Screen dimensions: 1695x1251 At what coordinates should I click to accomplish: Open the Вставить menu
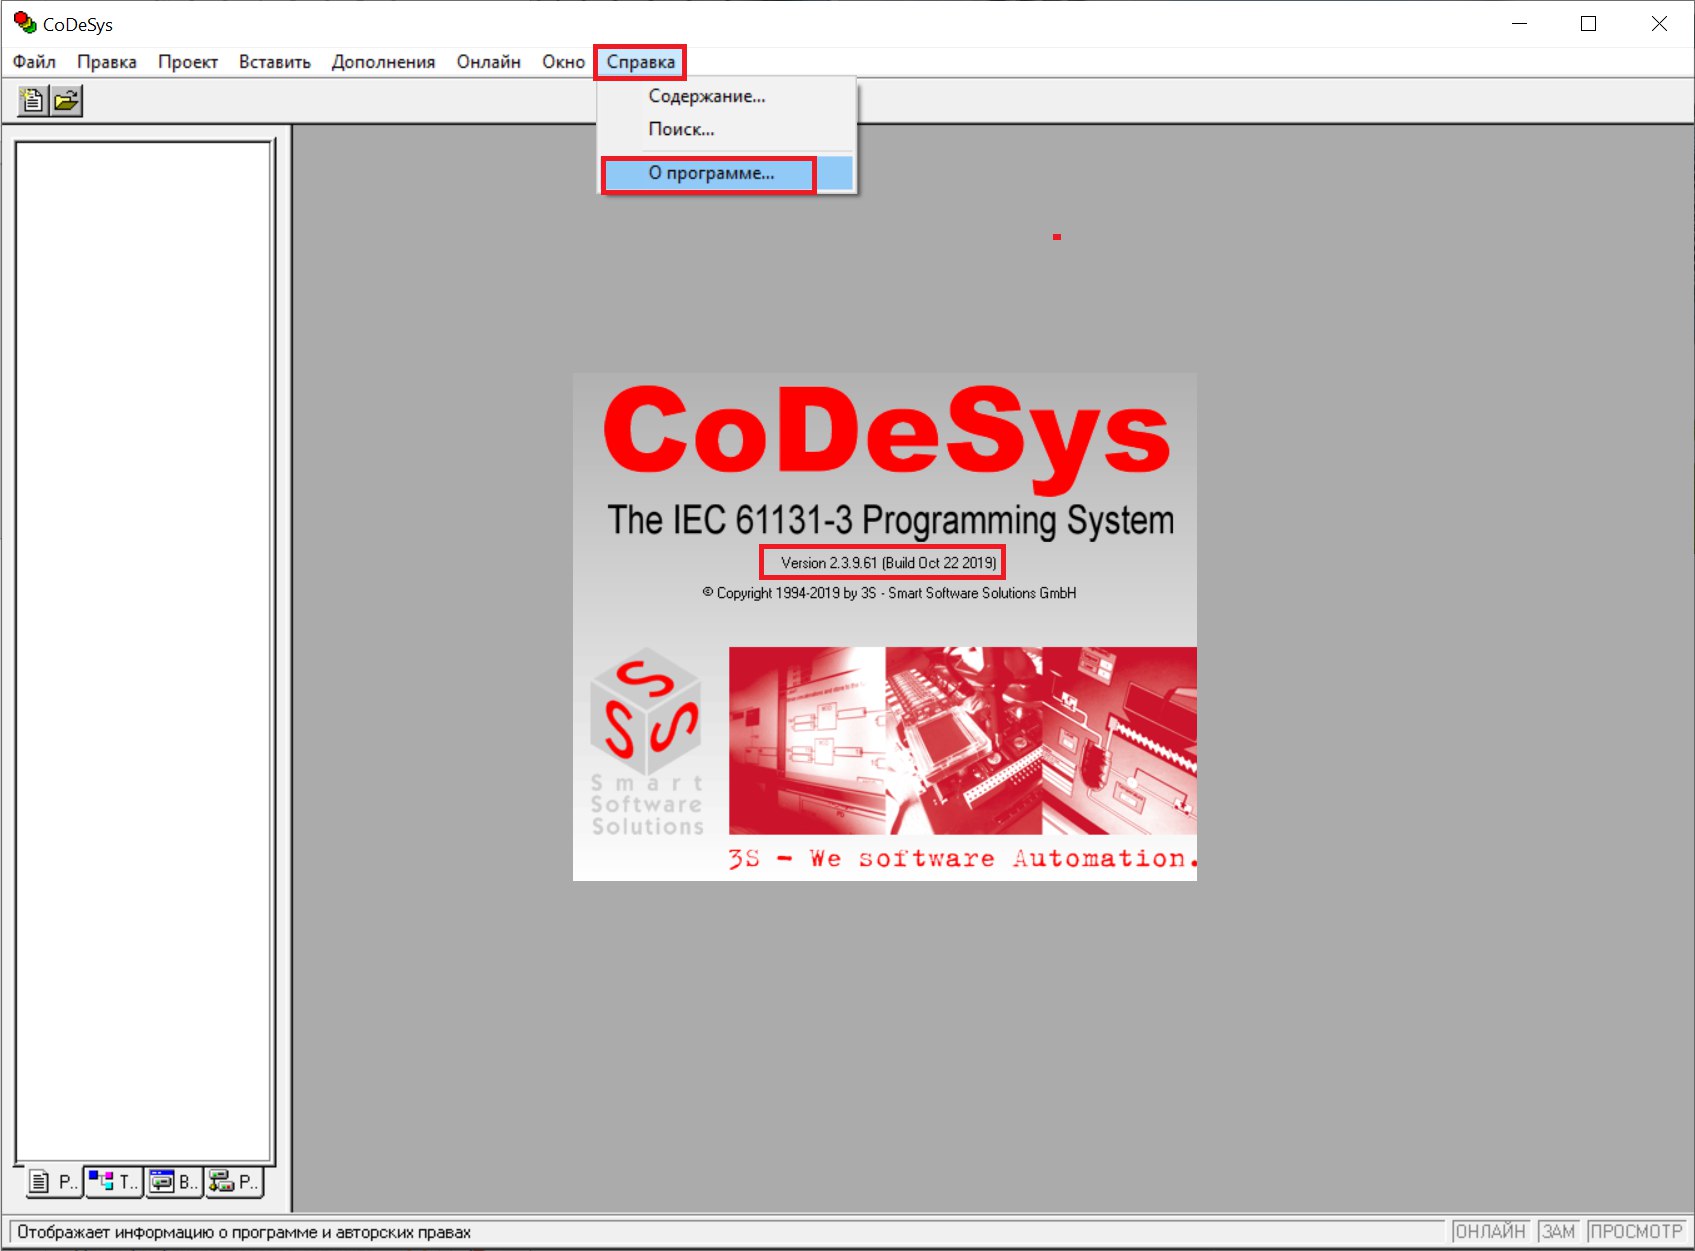(275, 62)
